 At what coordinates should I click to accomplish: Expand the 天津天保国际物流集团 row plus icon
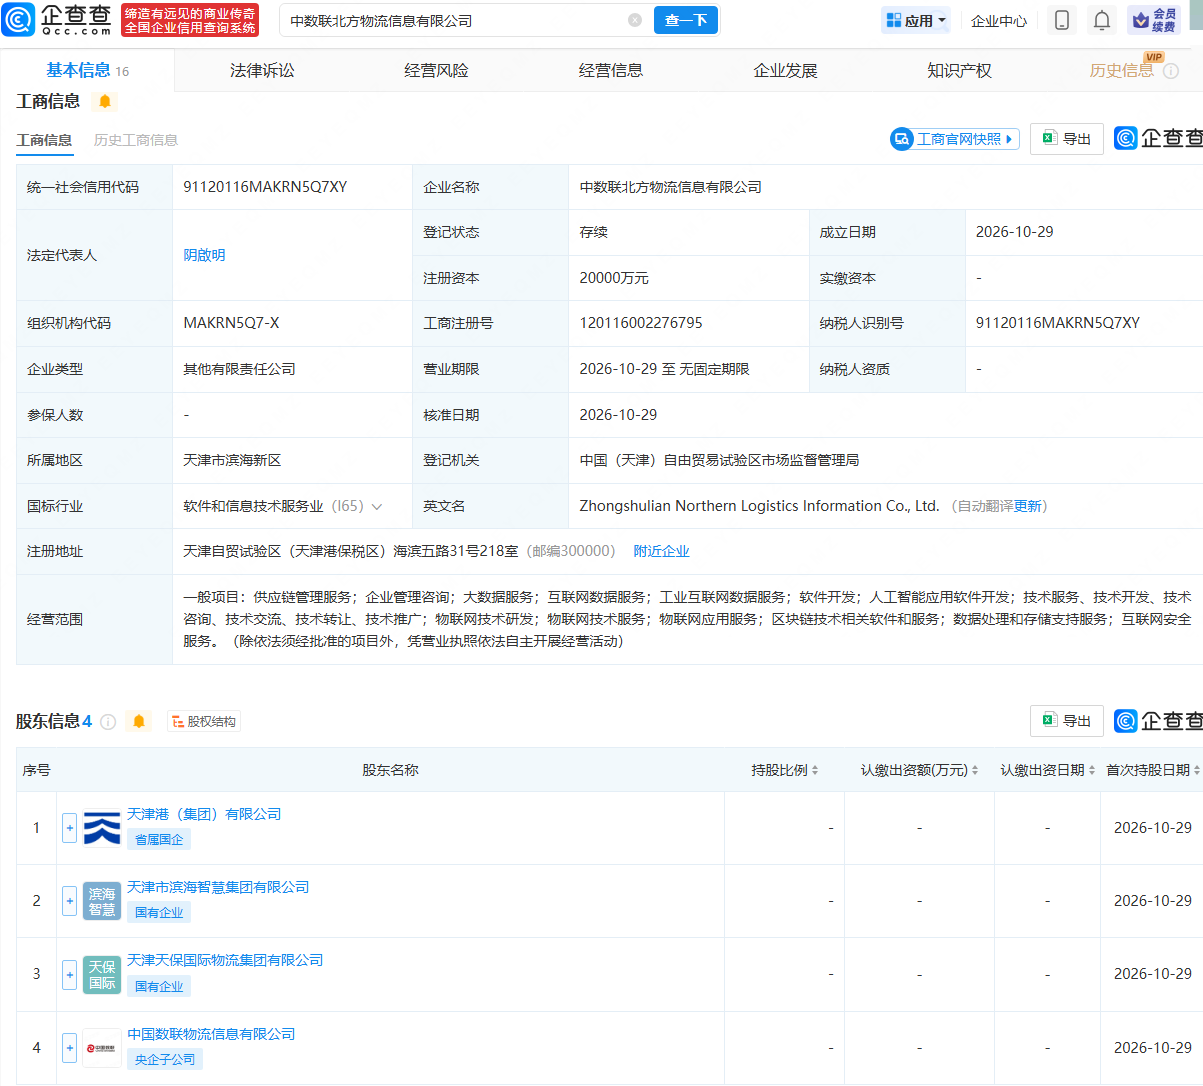click(x=69, y=974)
